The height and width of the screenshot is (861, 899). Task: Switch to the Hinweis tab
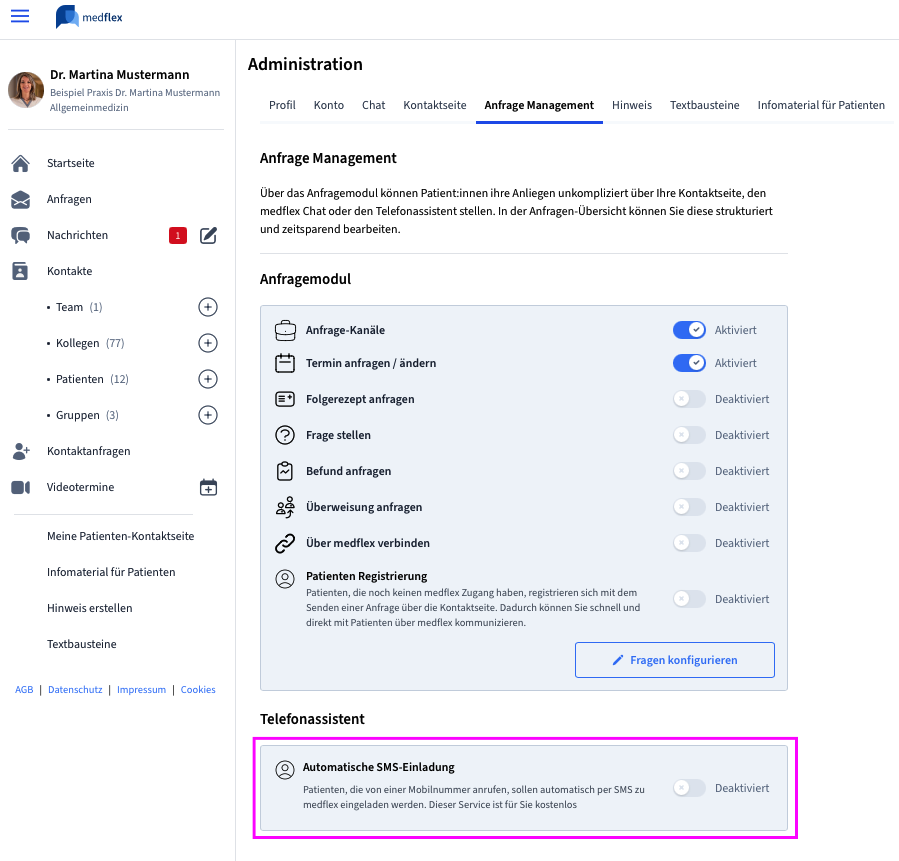tap(632, 105)
